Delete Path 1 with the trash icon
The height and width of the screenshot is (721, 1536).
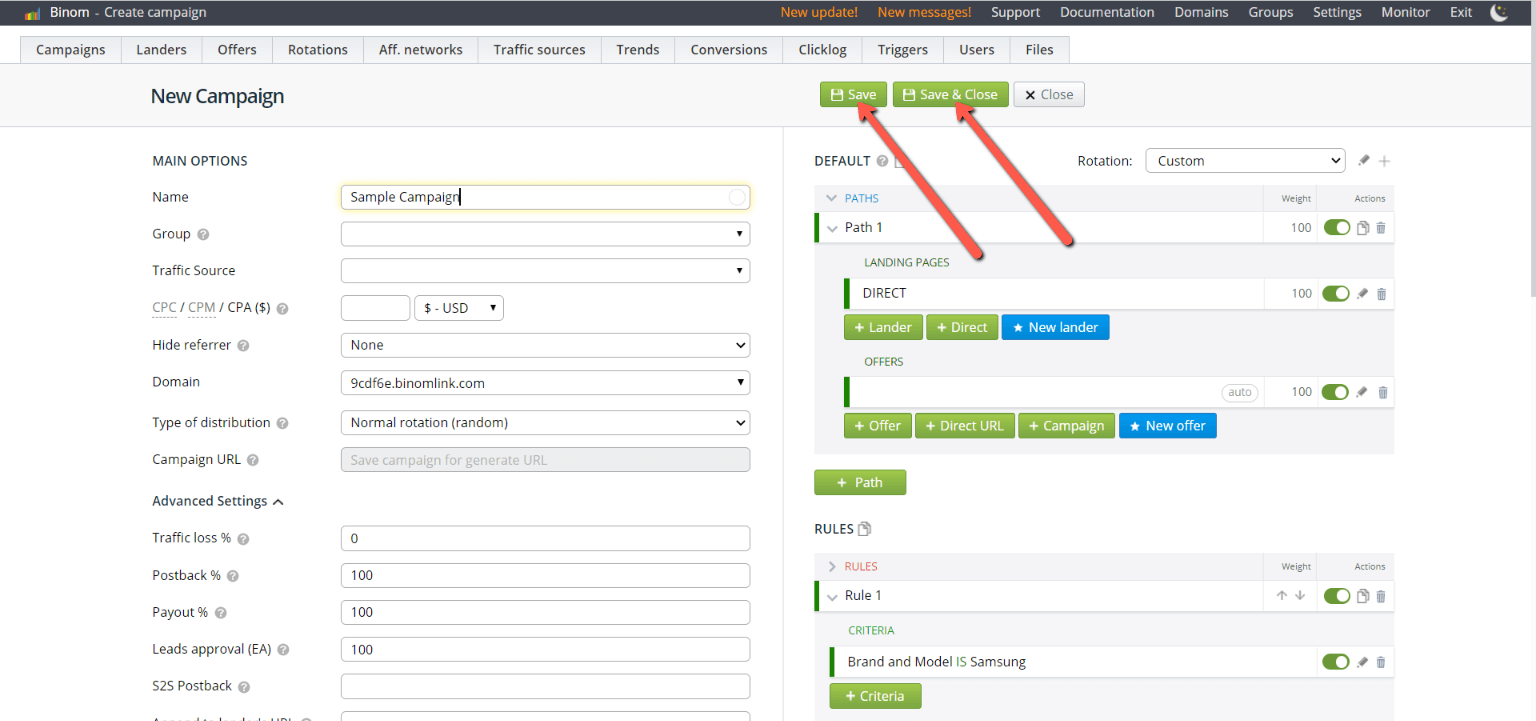[1381, 228]
